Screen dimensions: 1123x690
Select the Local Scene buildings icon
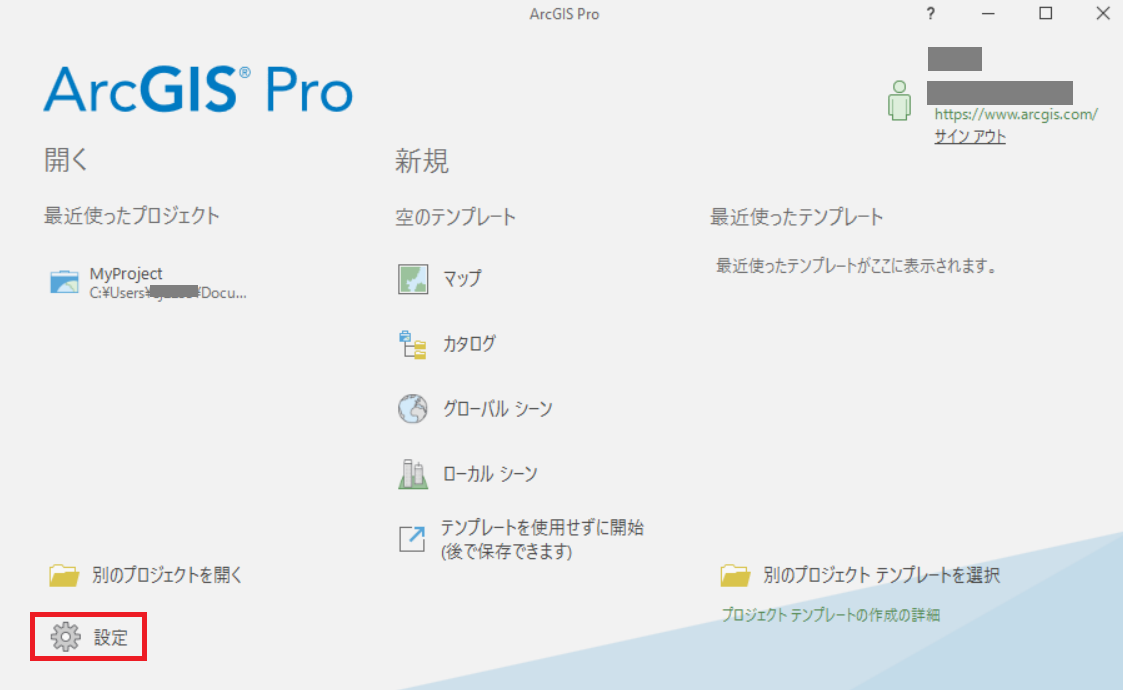(413, 474)
